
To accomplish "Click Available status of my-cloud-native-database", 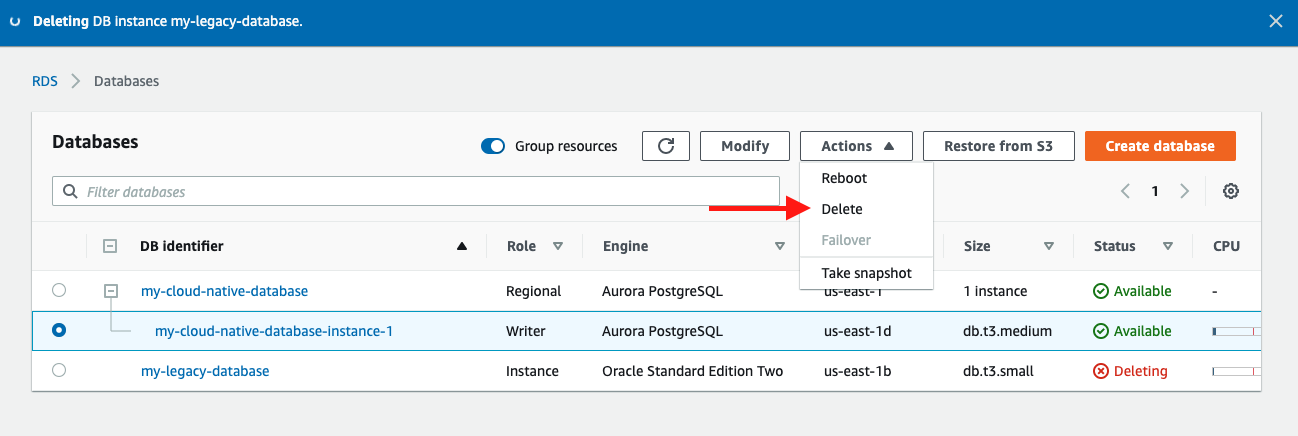I will point(1132,291).
